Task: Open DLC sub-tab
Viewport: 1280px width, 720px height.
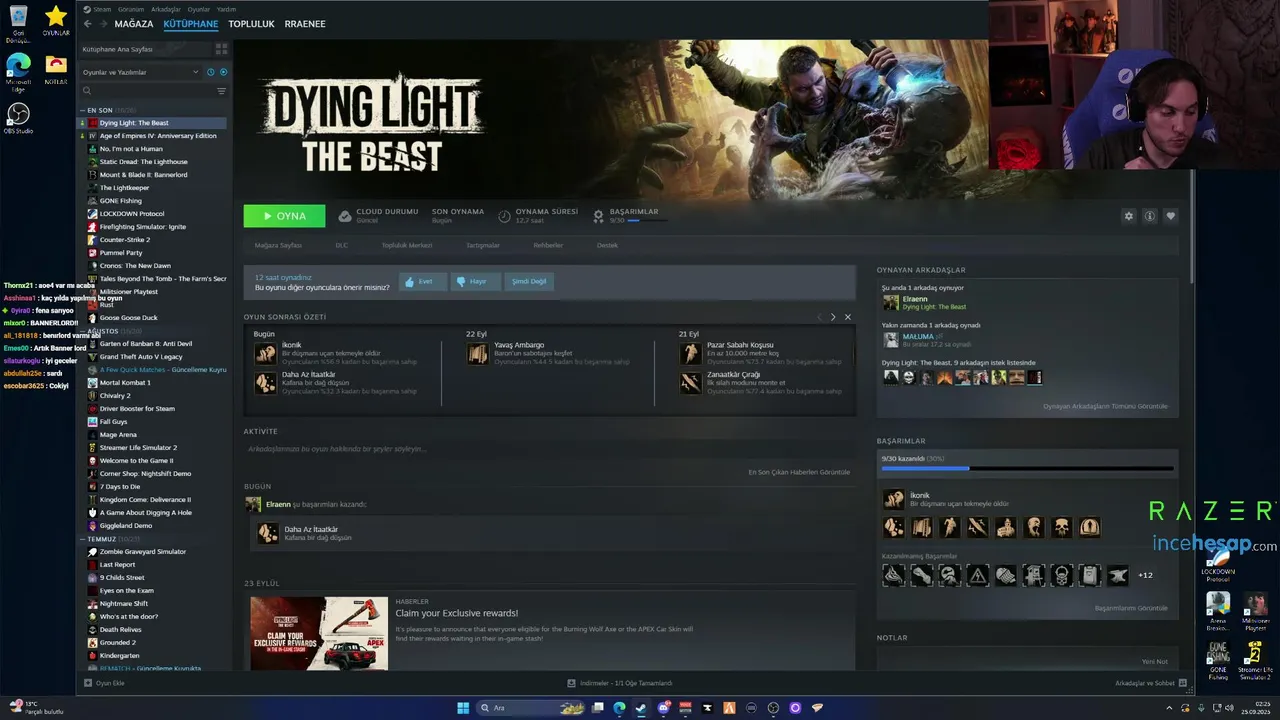Action: 342,245
